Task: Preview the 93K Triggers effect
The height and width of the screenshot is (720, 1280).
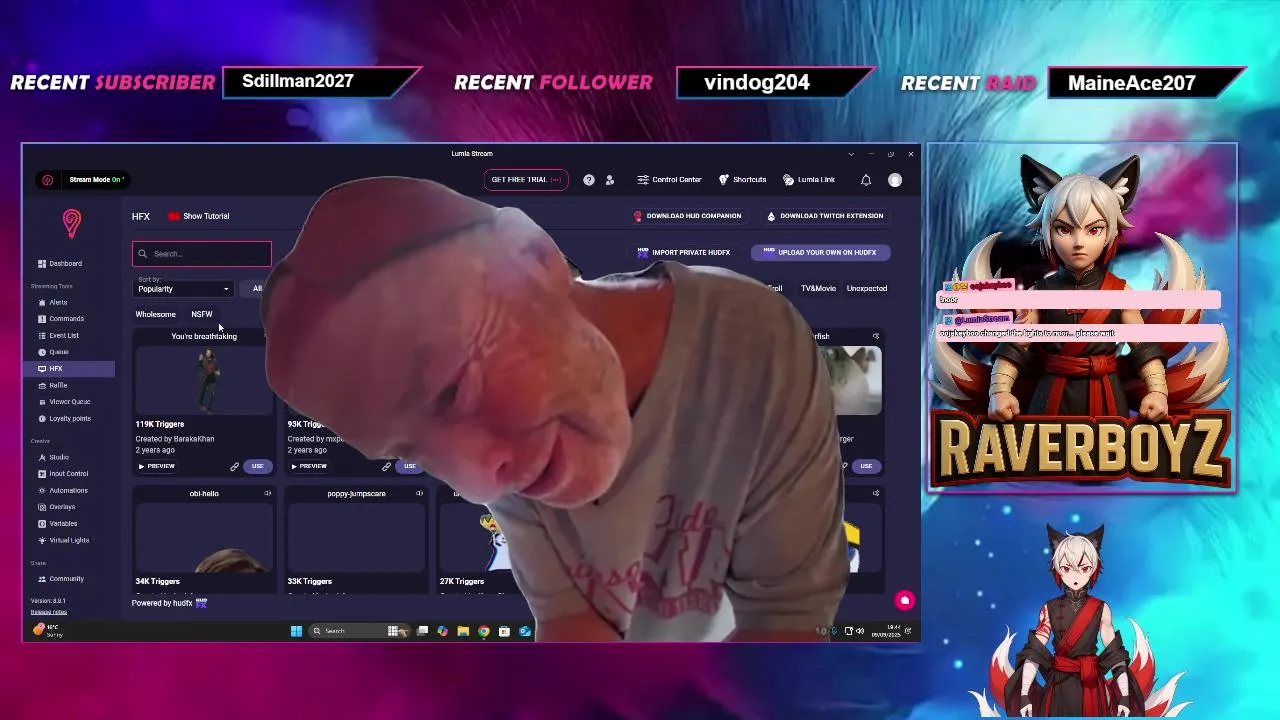Action: click(x=309, y=466)
